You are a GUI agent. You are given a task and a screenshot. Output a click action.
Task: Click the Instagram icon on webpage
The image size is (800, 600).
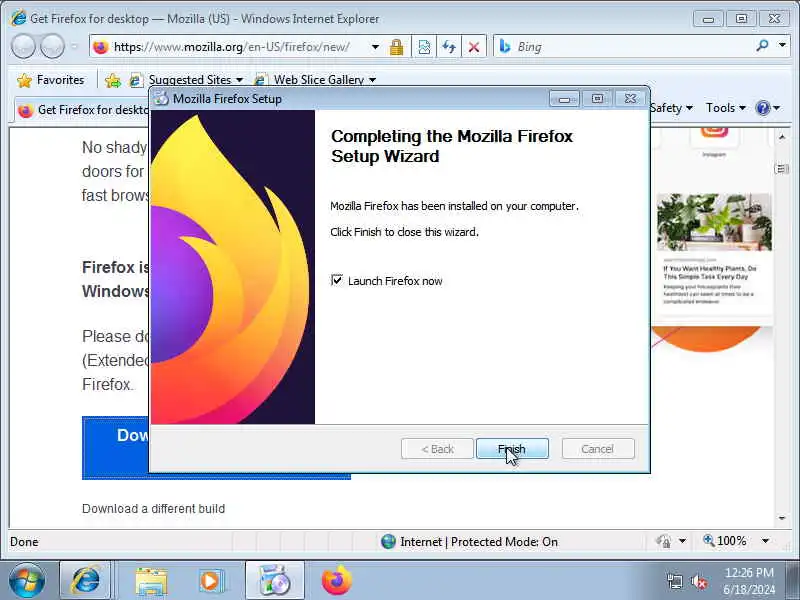714,132
